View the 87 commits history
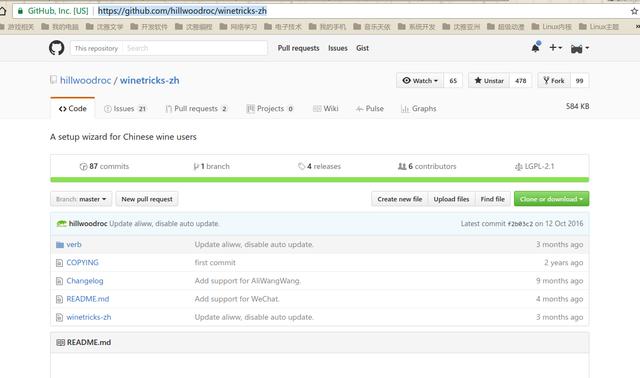The height and width of the screenshot is (378, 640). (x=104, y=166)
